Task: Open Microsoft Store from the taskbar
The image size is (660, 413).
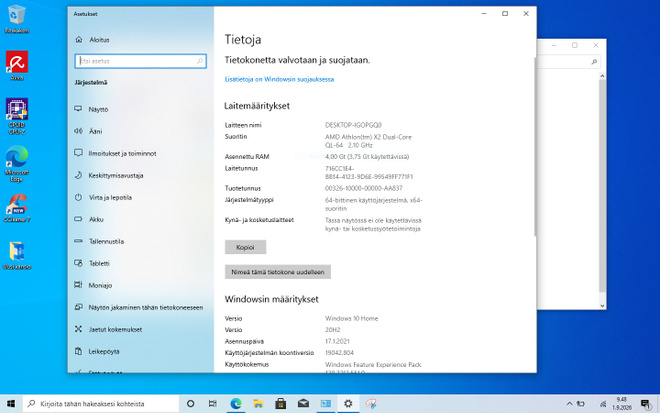Action: (x=281, y=404)
